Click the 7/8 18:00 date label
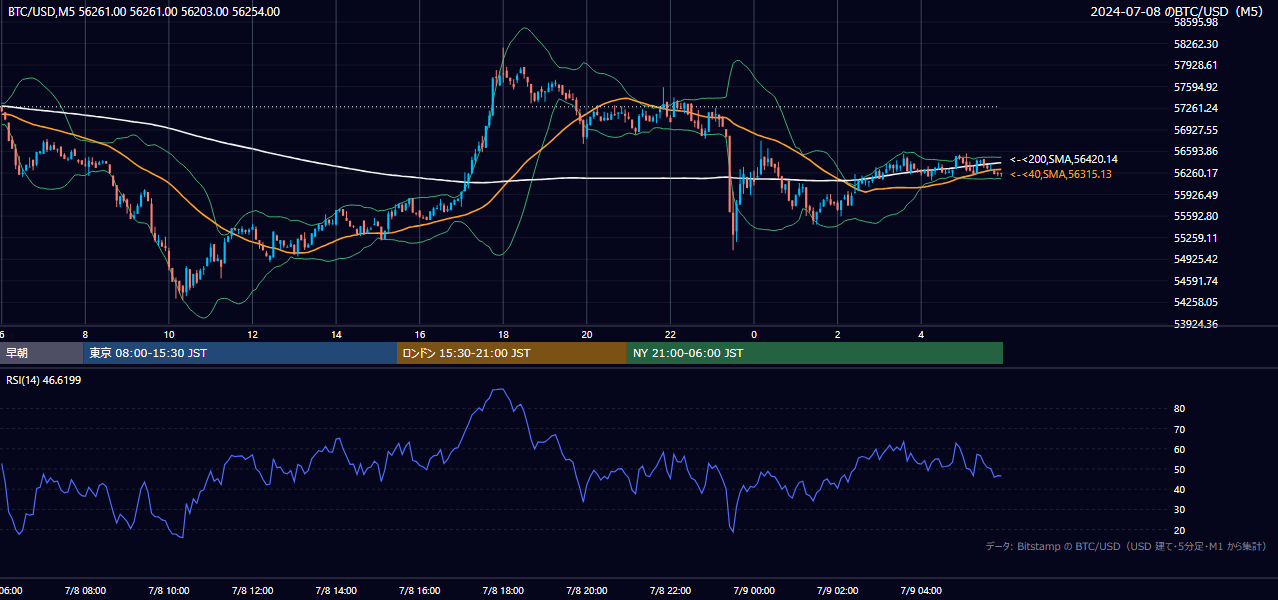Image resolution: width=1278 pixels, height=600 pixels. coord(503,591)
